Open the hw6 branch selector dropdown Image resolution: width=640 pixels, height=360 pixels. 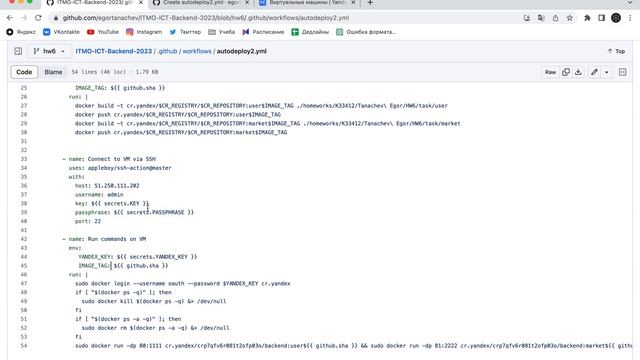point(49,51)
